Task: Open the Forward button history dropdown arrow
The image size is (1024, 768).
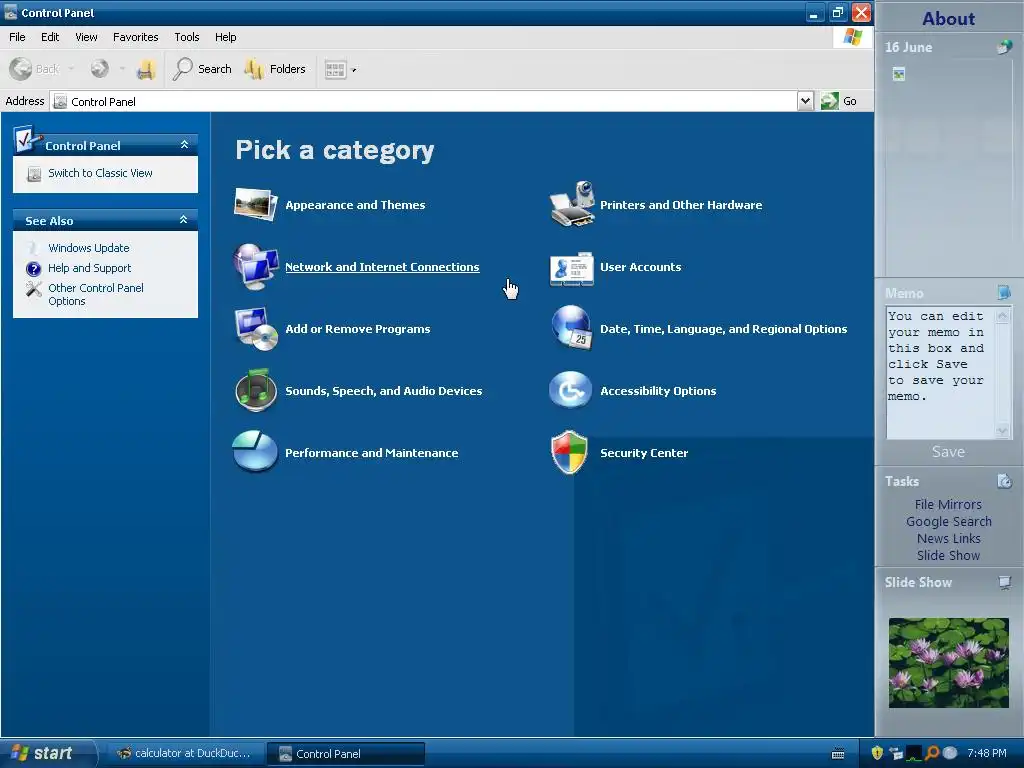Action: pos(121,69)
